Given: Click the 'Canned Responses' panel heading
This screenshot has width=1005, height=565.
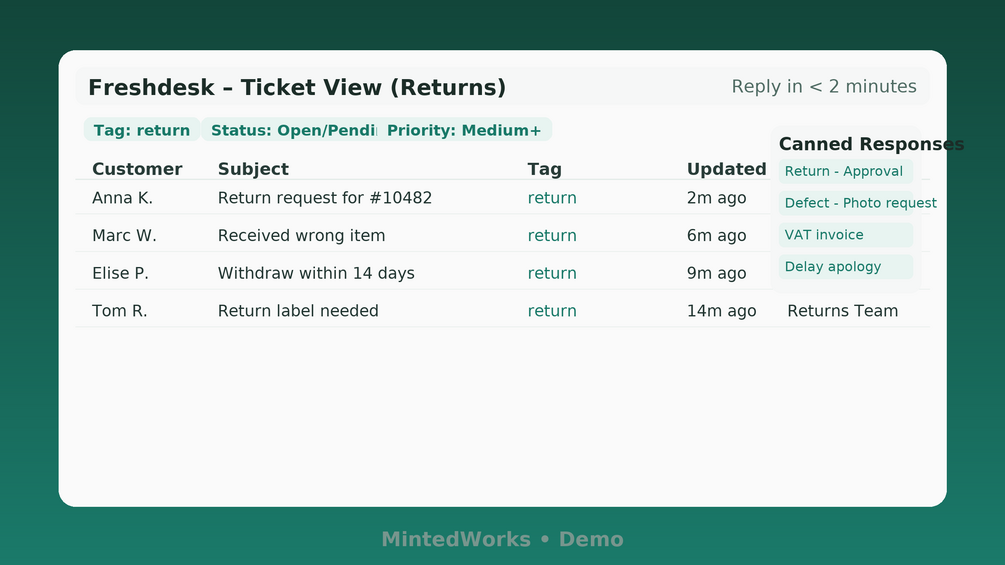Looking at the screenshot, I should pyautogui.click(x=871, y=144).
